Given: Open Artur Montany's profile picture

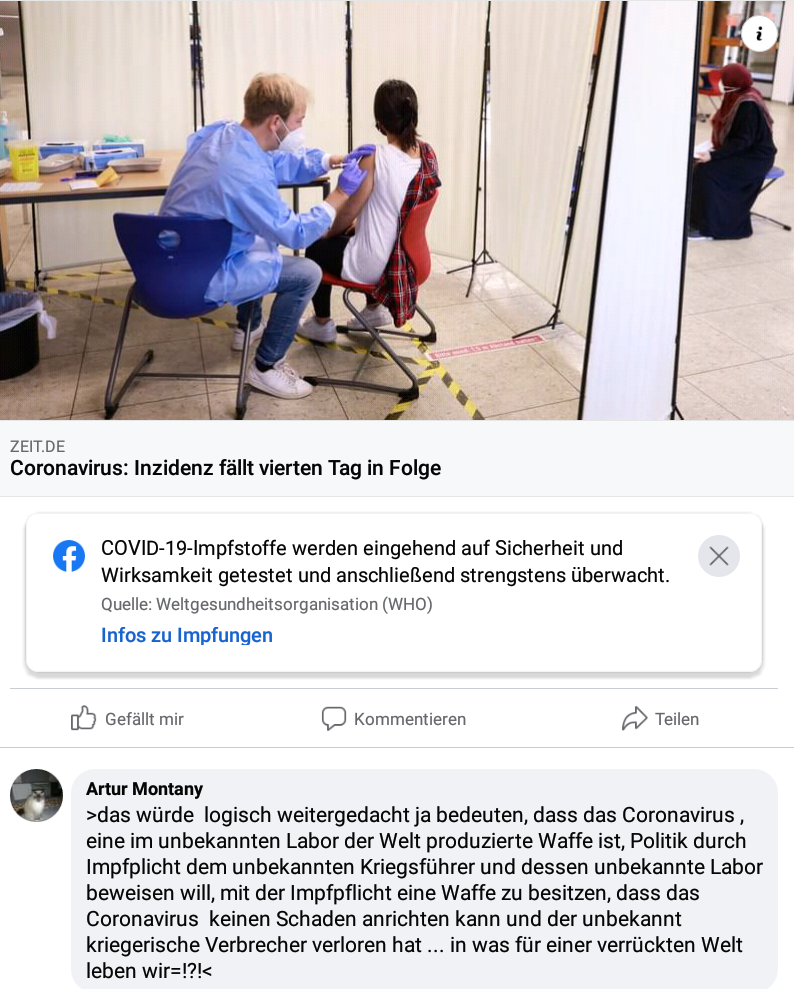Looking at the screenshot, I should pos(37,795).
